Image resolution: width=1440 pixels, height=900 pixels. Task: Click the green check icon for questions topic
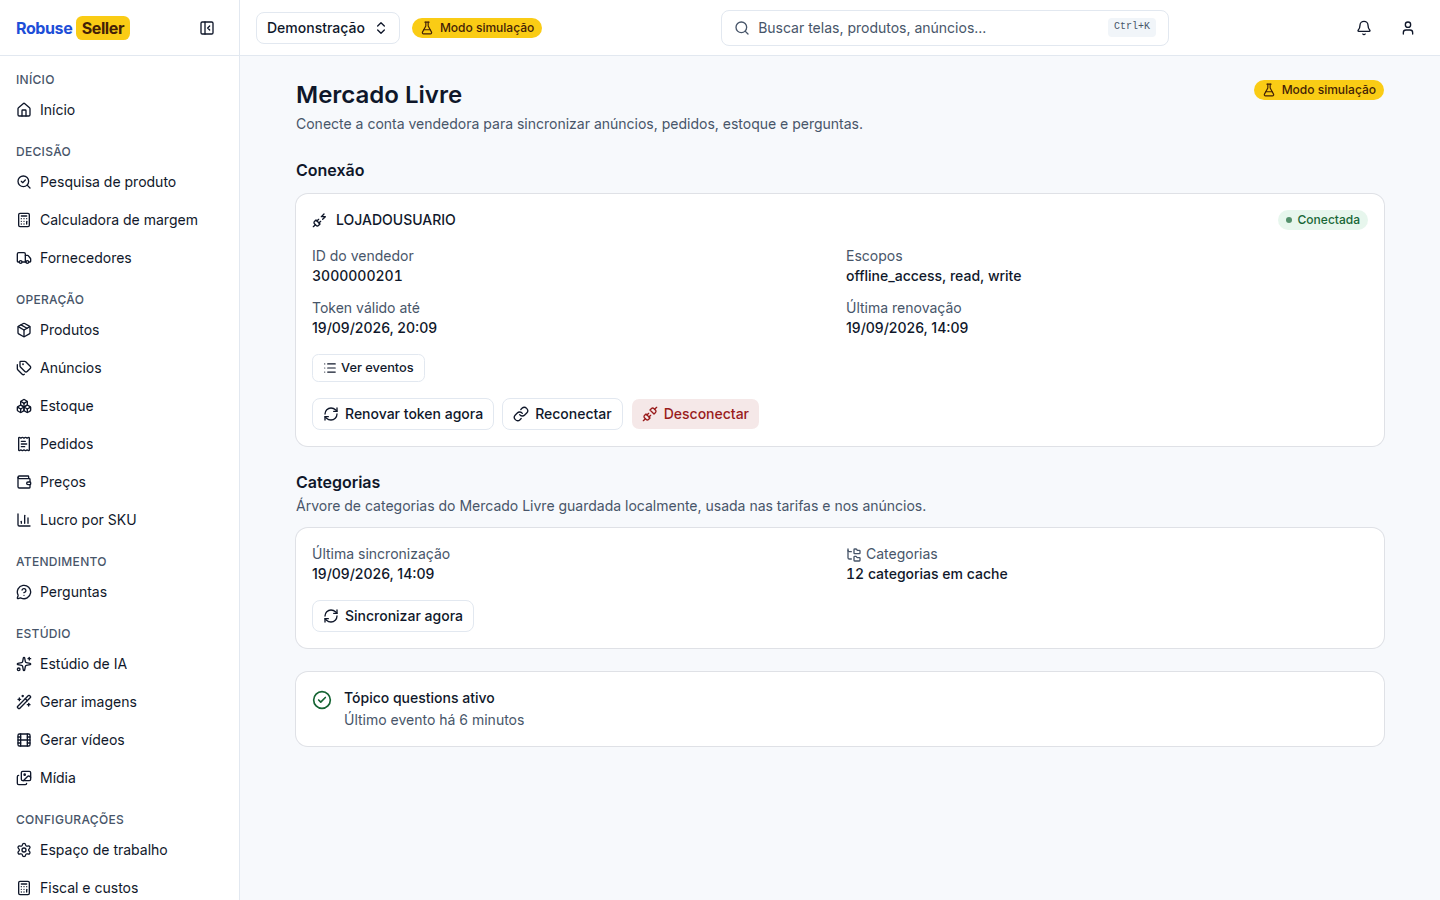click(322, 700)
